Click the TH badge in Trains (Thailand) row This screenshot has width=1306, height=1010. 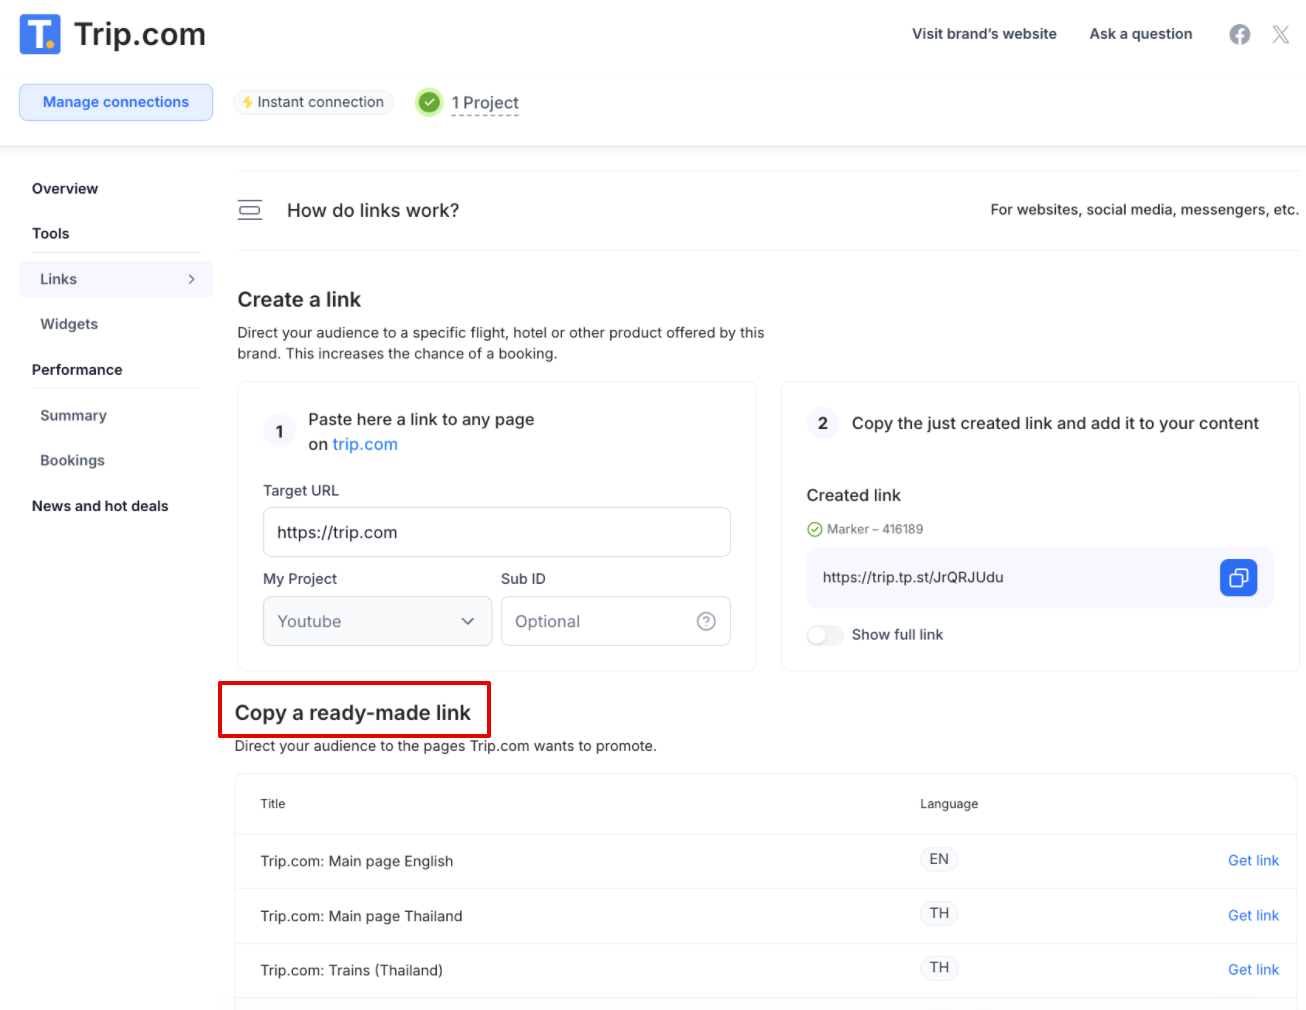click(939, 967)
